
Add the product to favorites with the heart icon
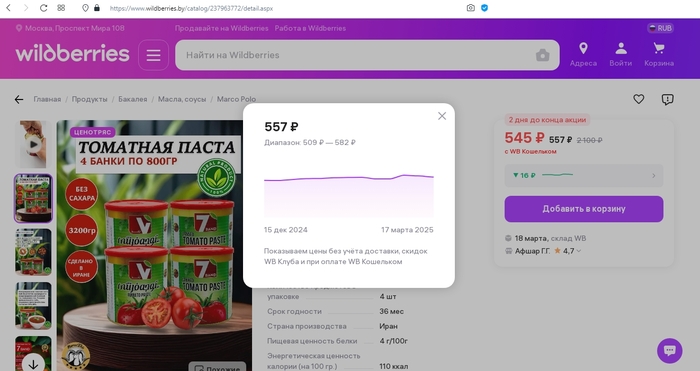[639, 99]
